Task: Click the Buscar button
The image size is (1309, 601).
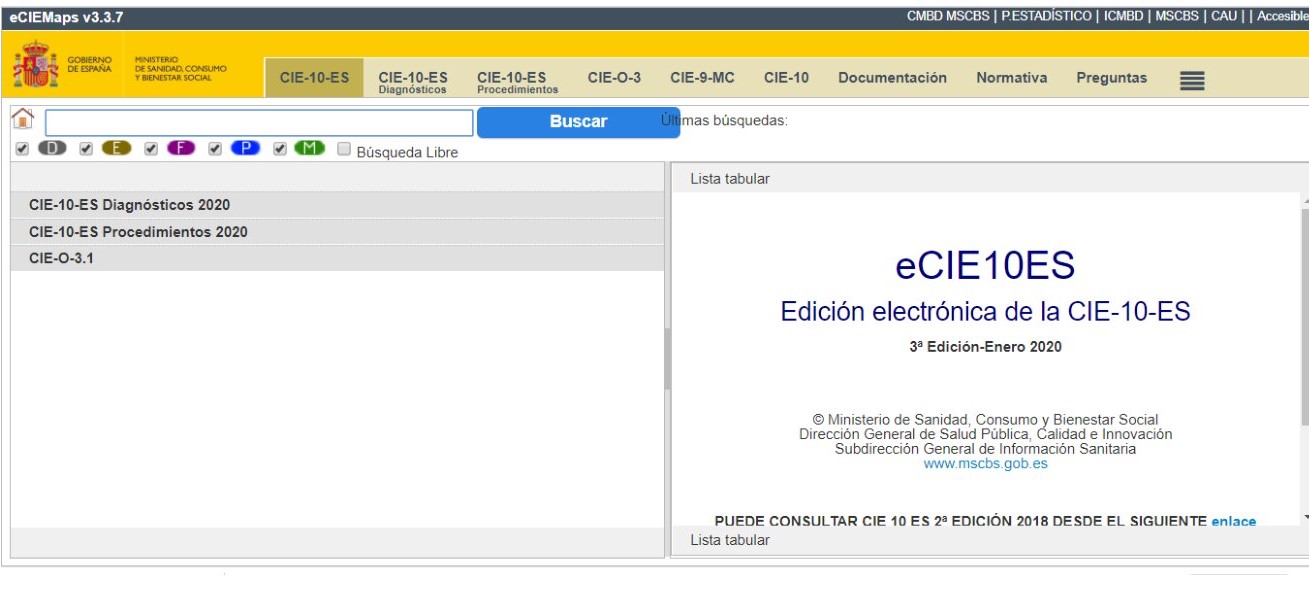Action: click(578, 122)
